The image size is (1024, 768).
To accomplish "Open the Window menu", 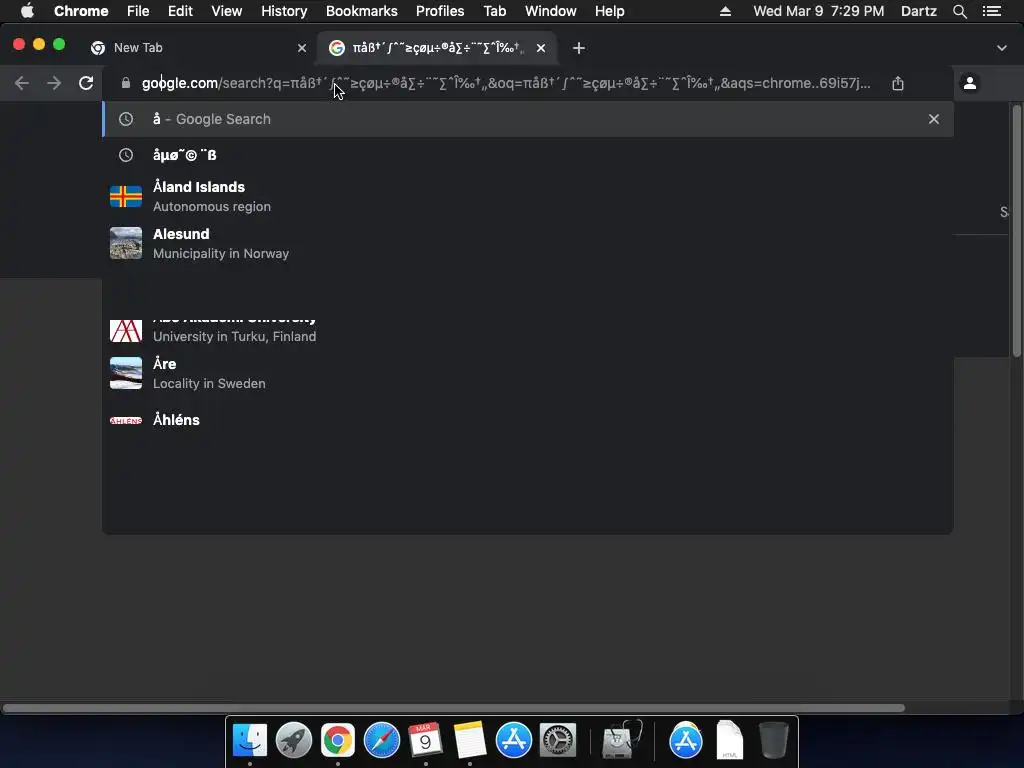I will (x=551, y=11).
